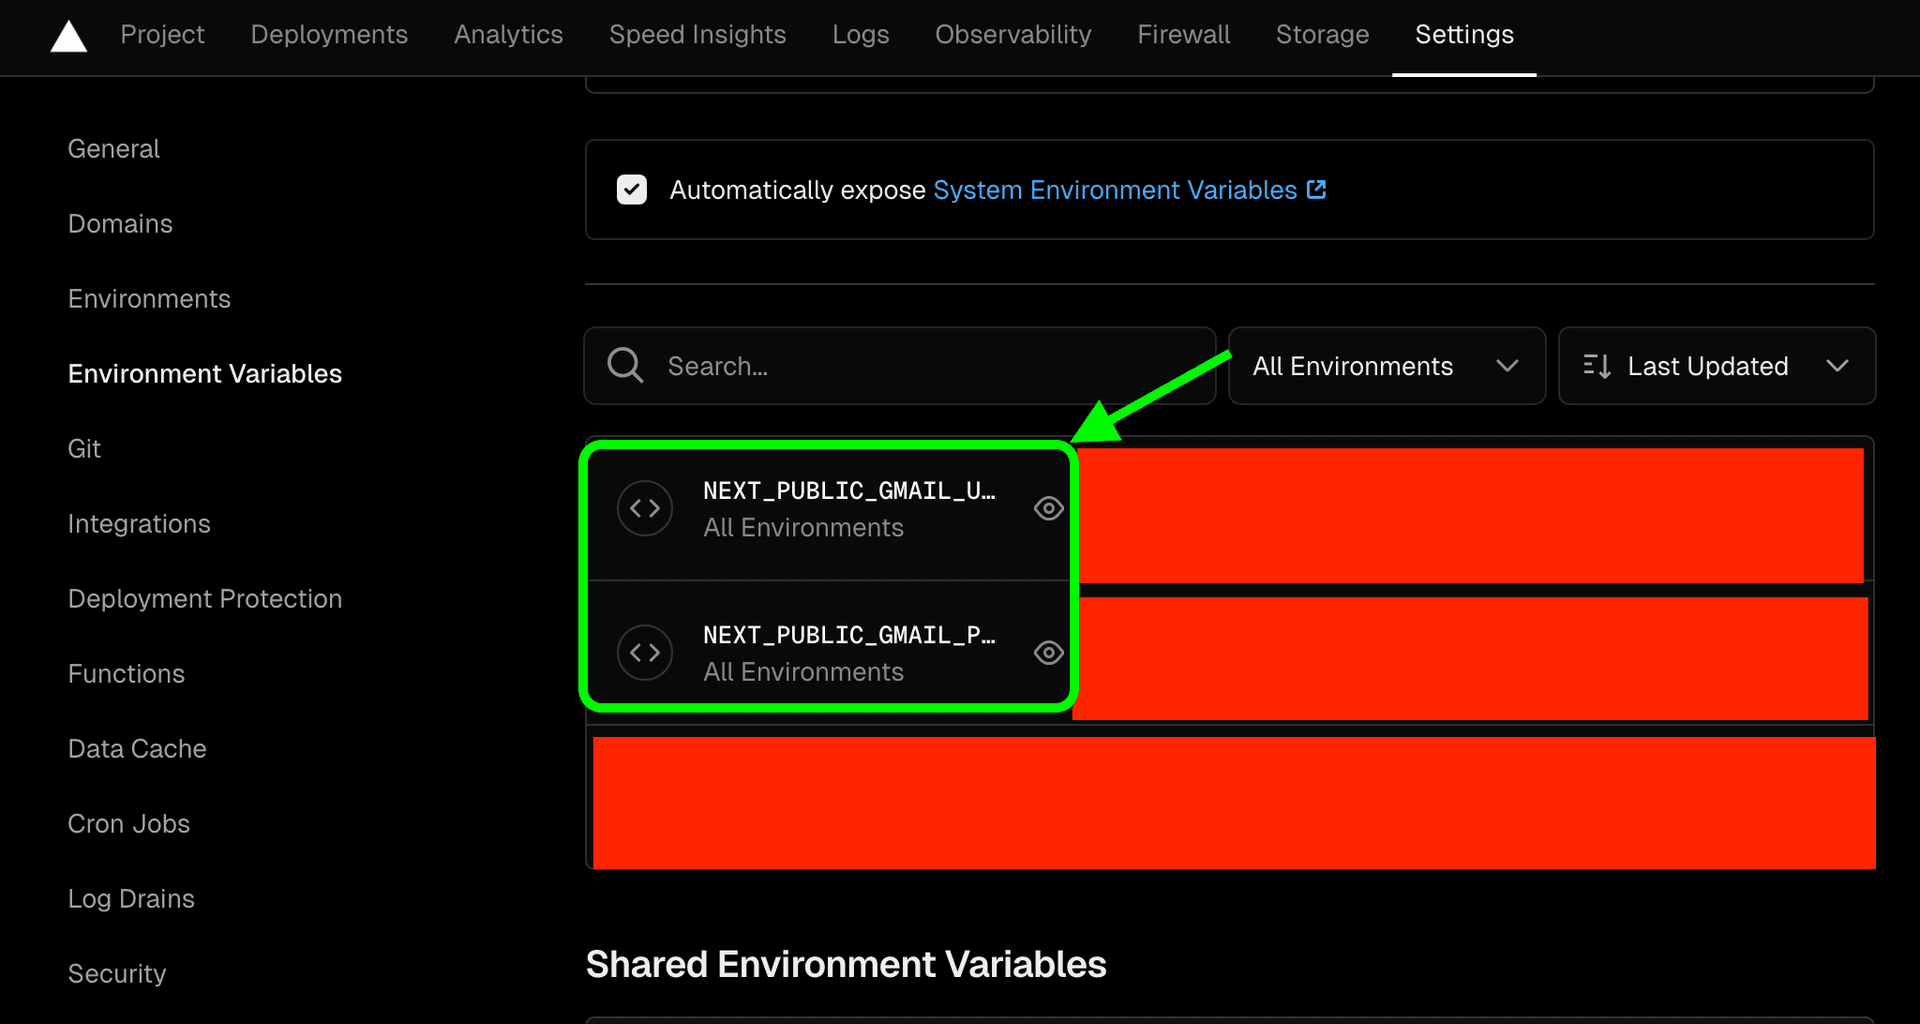
Task: Show value of NEXT_PUBLIC_GMAIL_P variable
Action: coord(1048,653)
